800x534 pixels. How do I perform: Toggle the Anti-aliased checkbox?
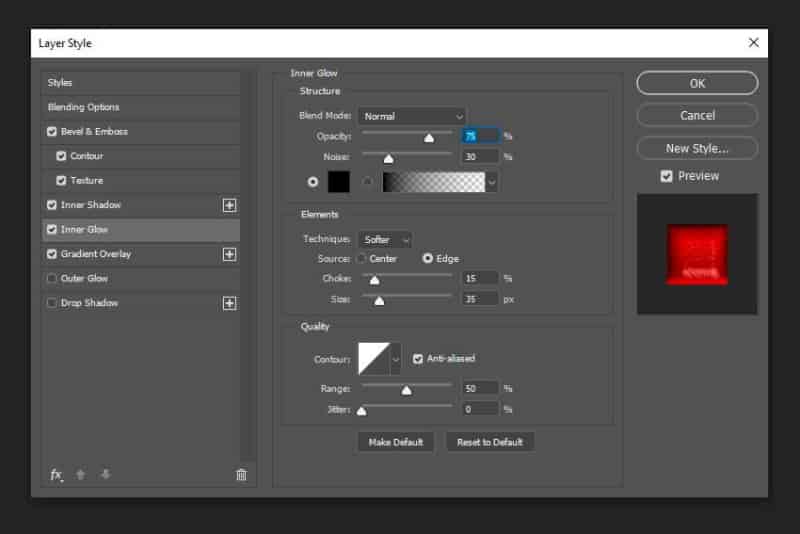[x=418, y=359]
